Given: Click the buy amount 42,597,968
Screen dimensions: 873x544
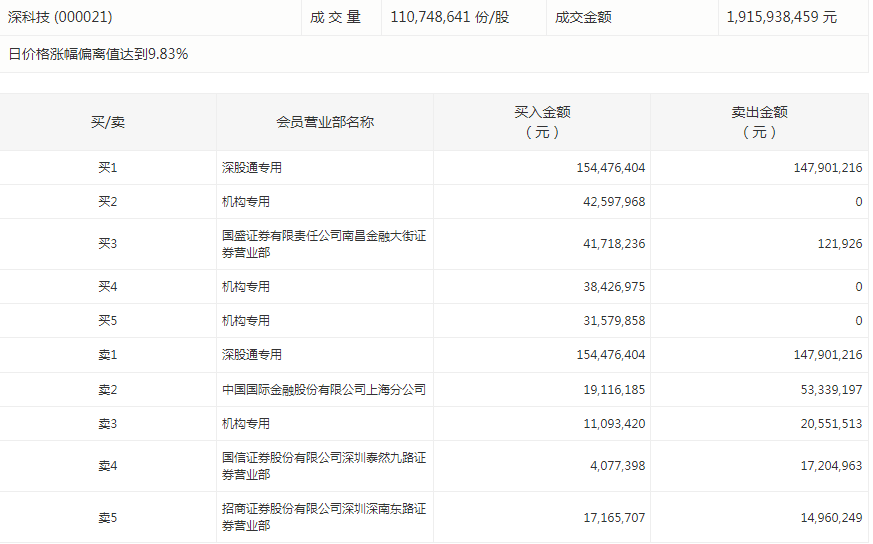Looking at the screenshot, I should coord(611,202).
